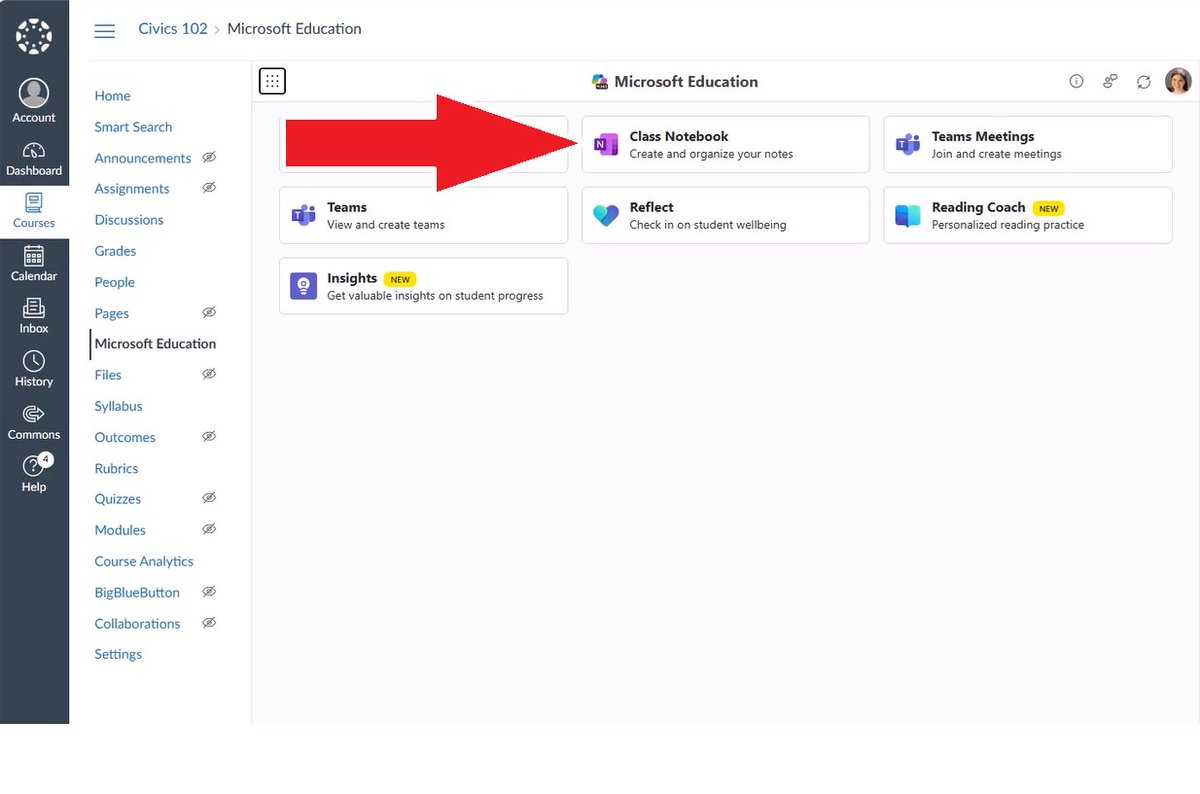Toggle the course navigation hamburger menu
1200x794 pixels.
tap(104, 31)
